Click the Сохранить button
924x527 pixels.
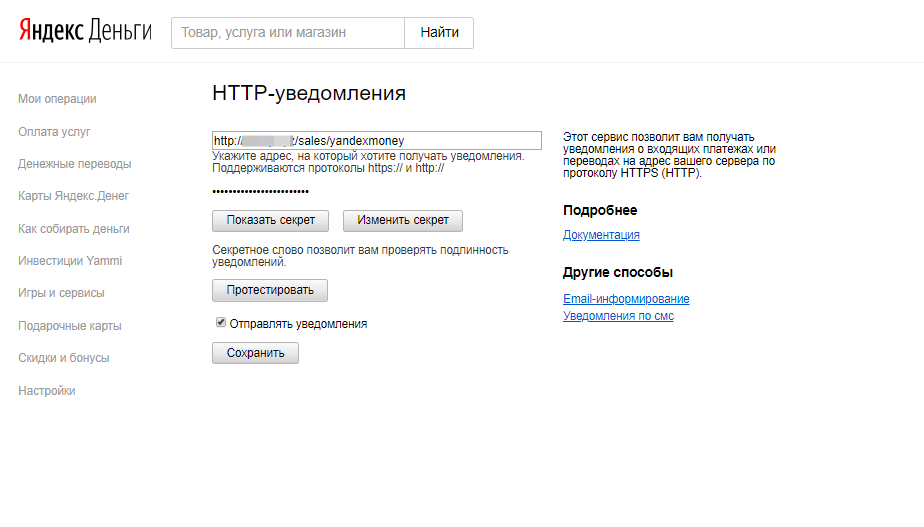255,353
